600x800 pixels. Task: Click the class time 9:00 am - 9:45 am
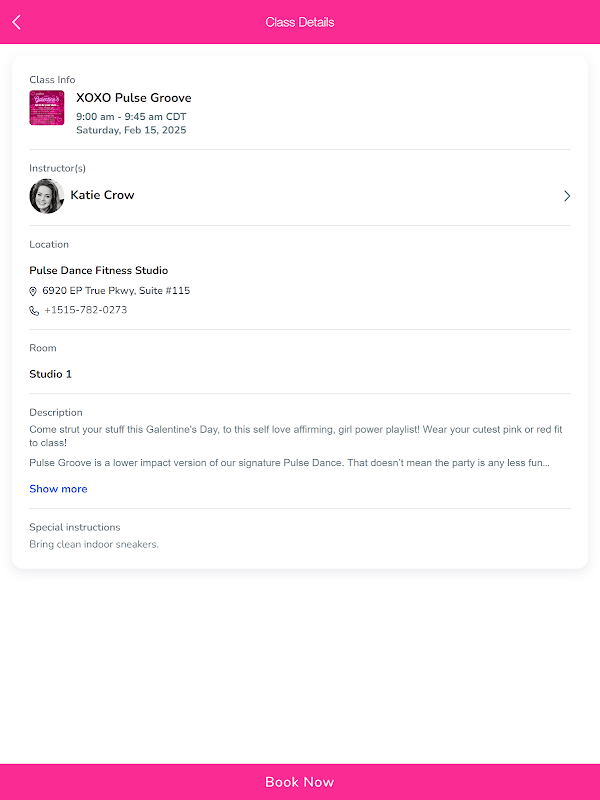(131, 117)
